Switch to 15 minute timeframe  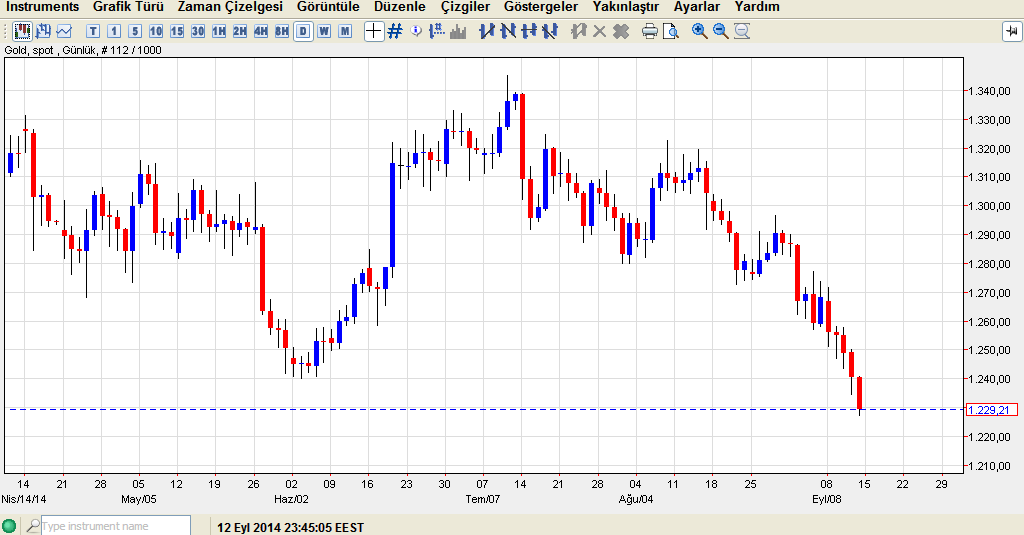[x=177, y=31]
